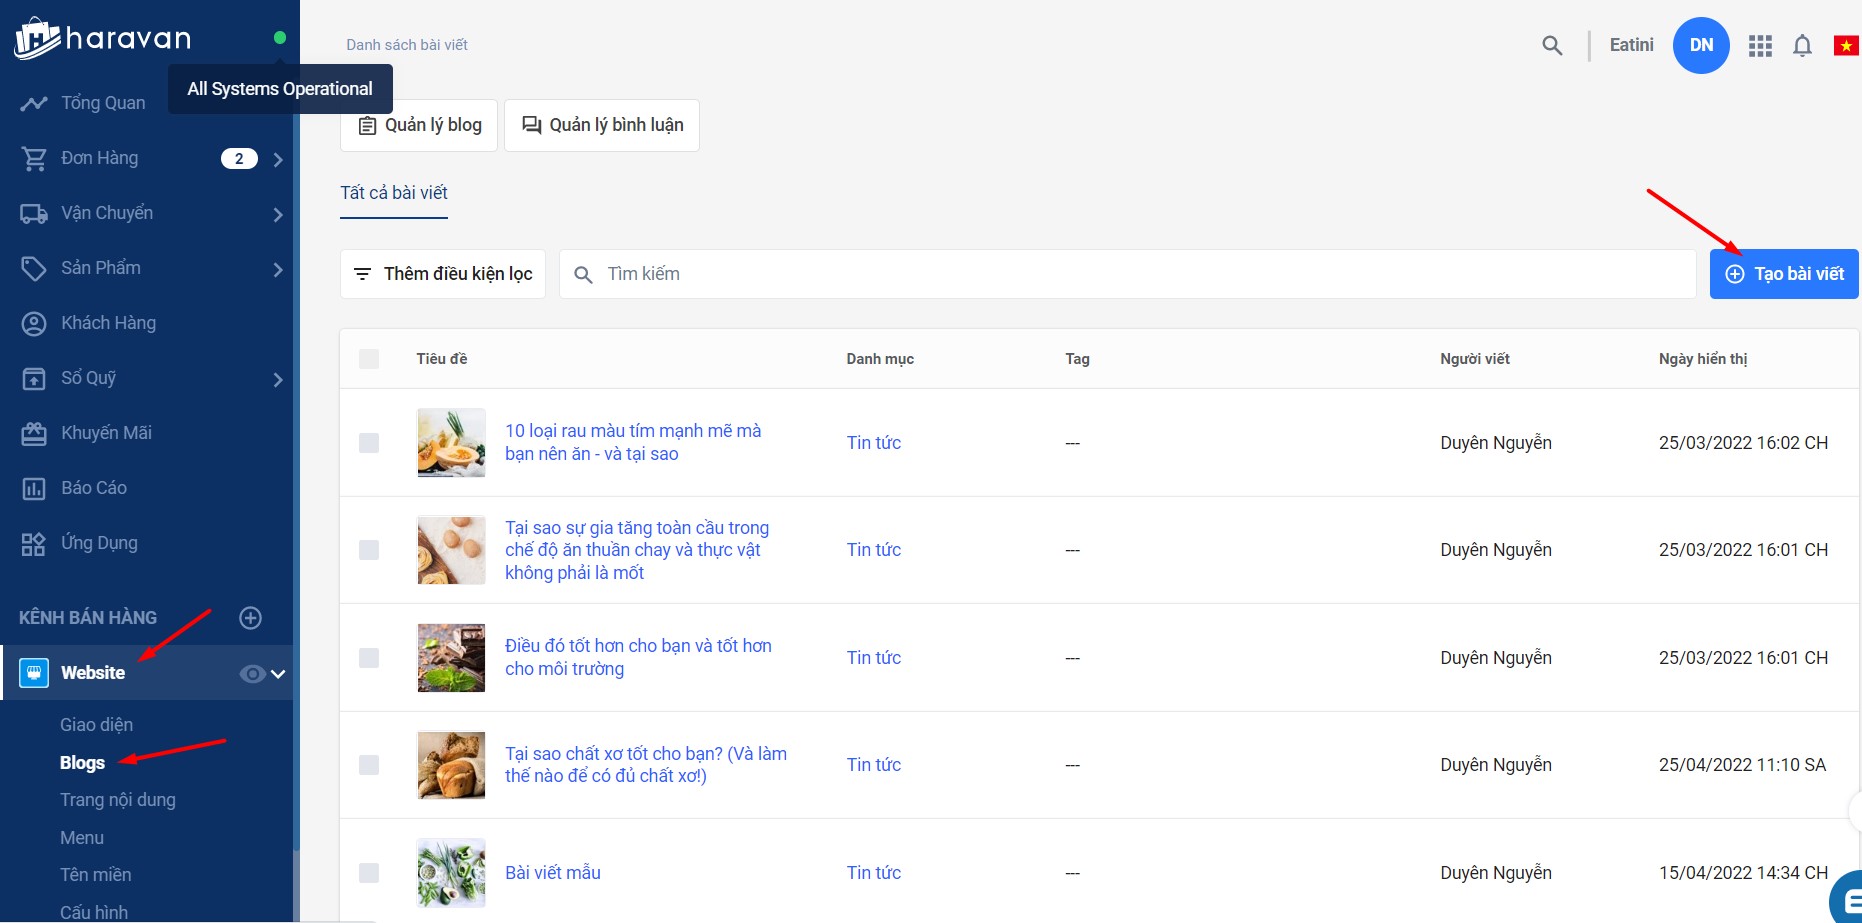Collapse the Website channel chevron

click(x=279, y=674)
